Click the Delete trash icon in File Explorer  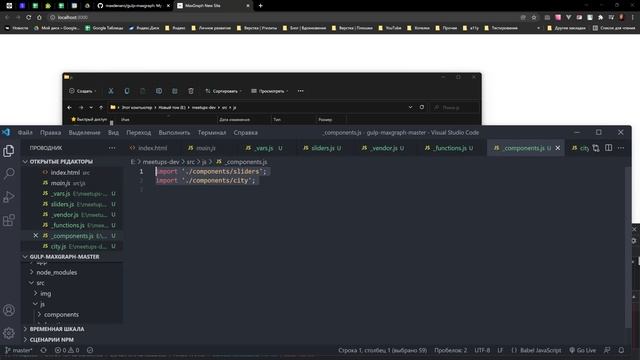click(x=191, y=91)
